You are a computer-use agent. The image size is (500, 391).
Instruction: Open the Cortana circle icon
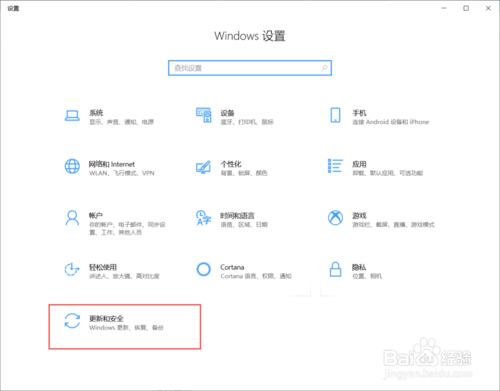[203, 269]
